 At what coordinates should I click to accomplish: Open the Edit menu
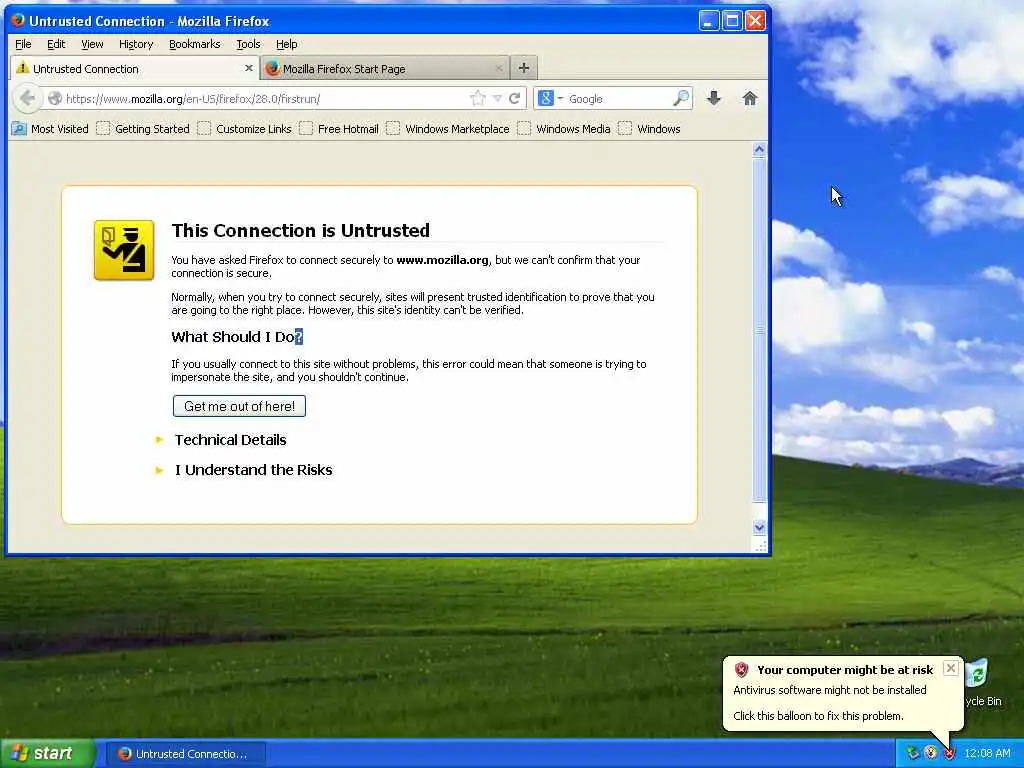click(56, 44)
